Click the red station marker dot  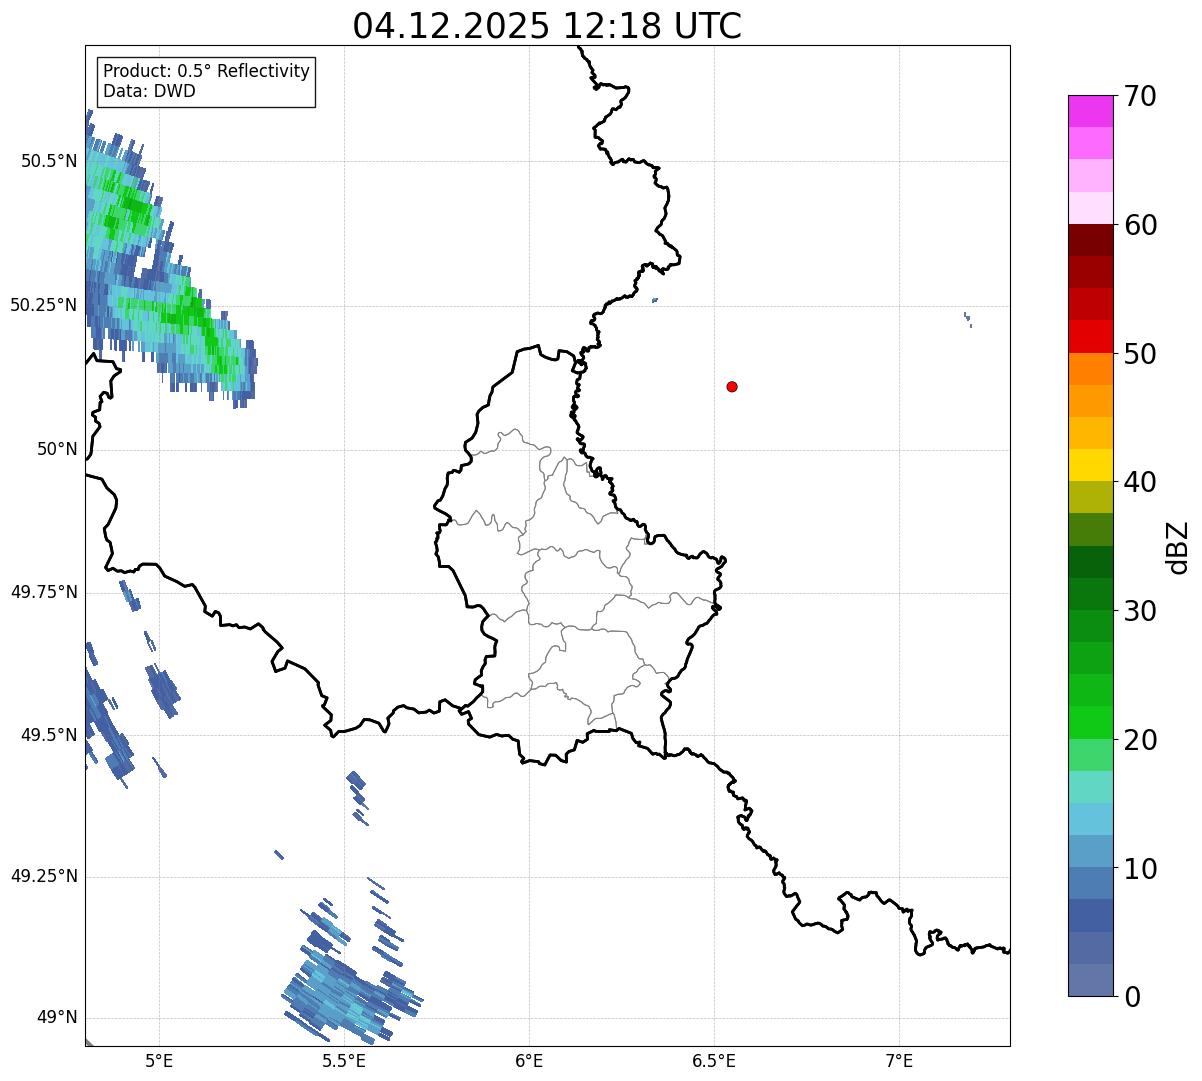click(x=732, y=387)
